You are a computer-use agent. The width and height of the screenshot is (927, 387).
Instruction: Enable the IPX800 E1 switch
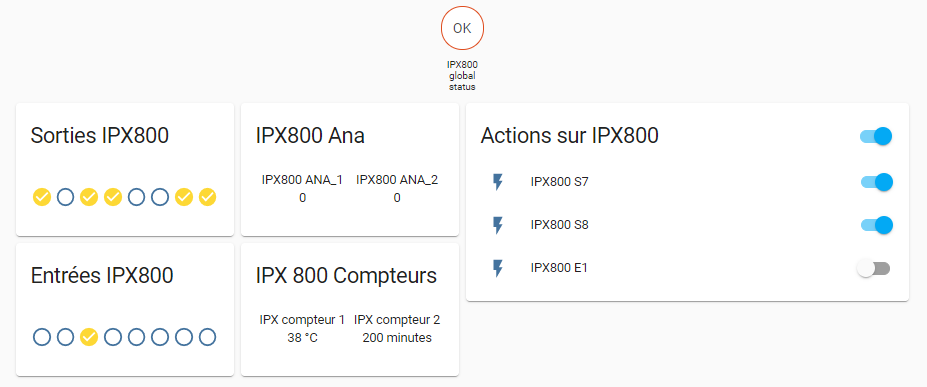click(874, 269)
